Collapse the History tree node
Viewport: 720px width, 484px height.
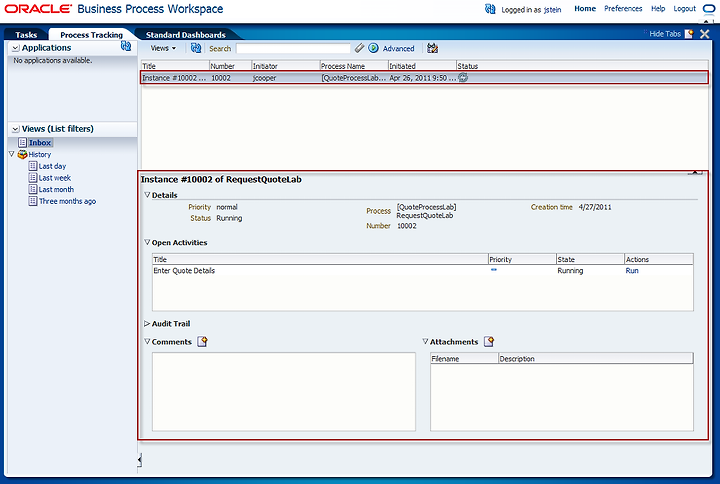[x=11, y=154]
